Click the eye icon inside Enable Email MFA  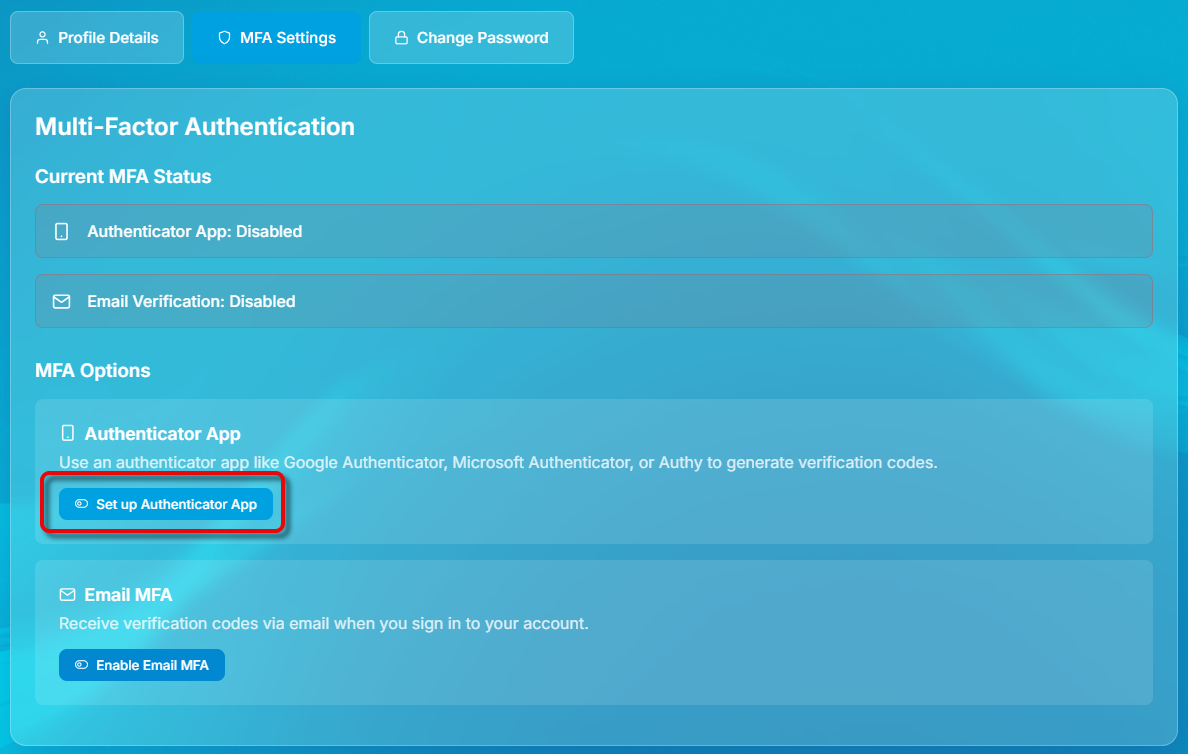[79, 664]
